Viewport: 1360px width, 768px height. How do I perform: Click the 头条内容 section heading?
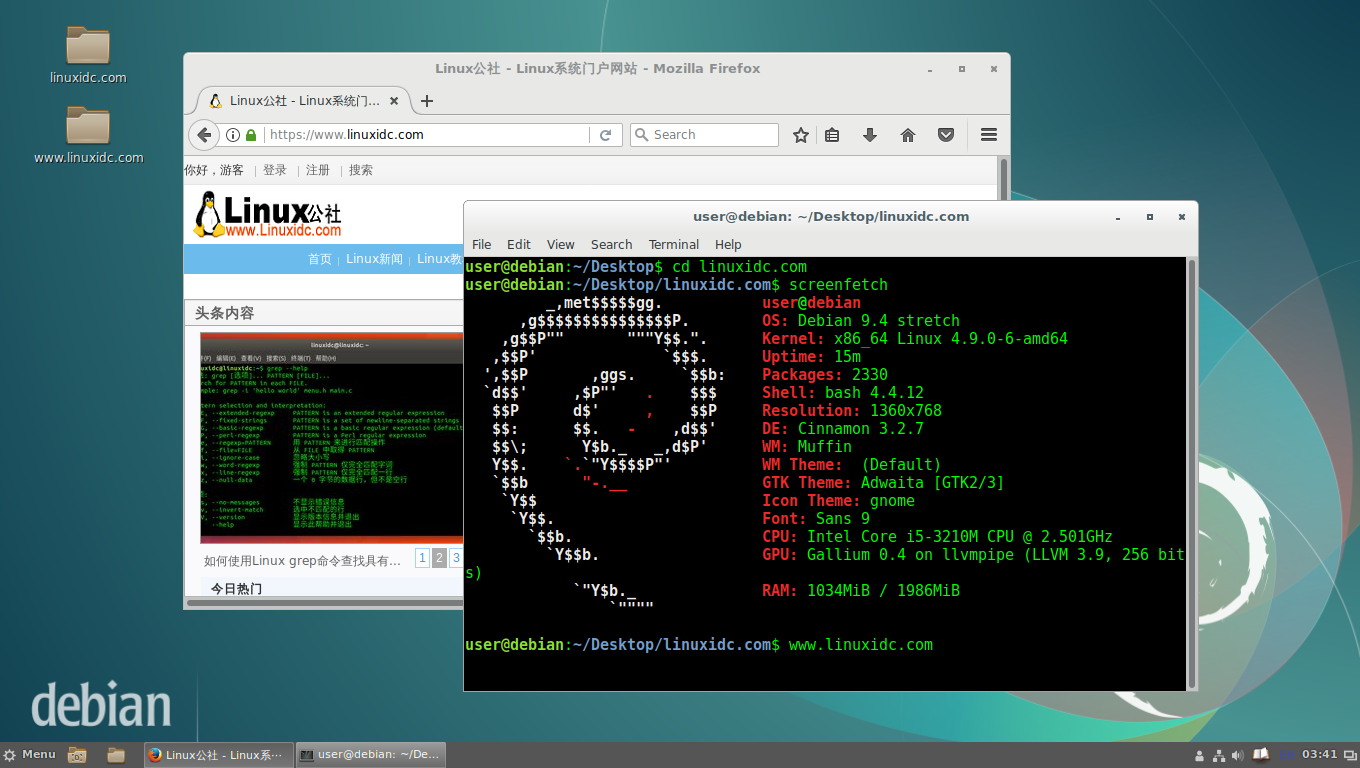click(x=225, y=313)
